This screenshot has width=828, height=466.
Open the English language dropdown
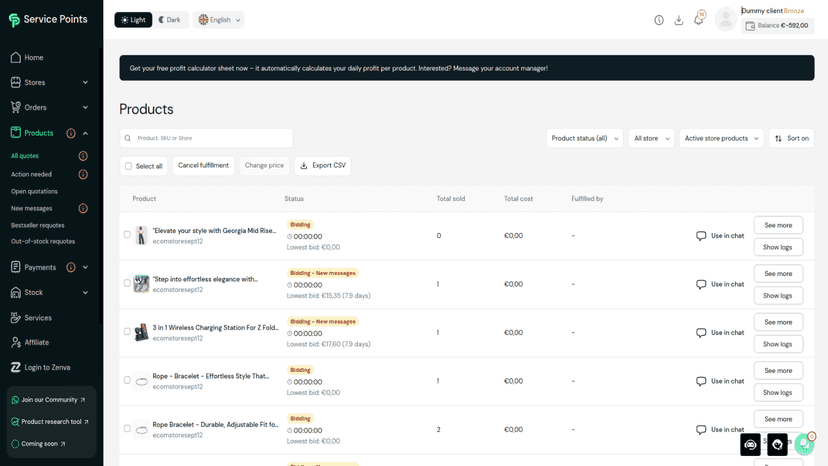tap(219, 20)
